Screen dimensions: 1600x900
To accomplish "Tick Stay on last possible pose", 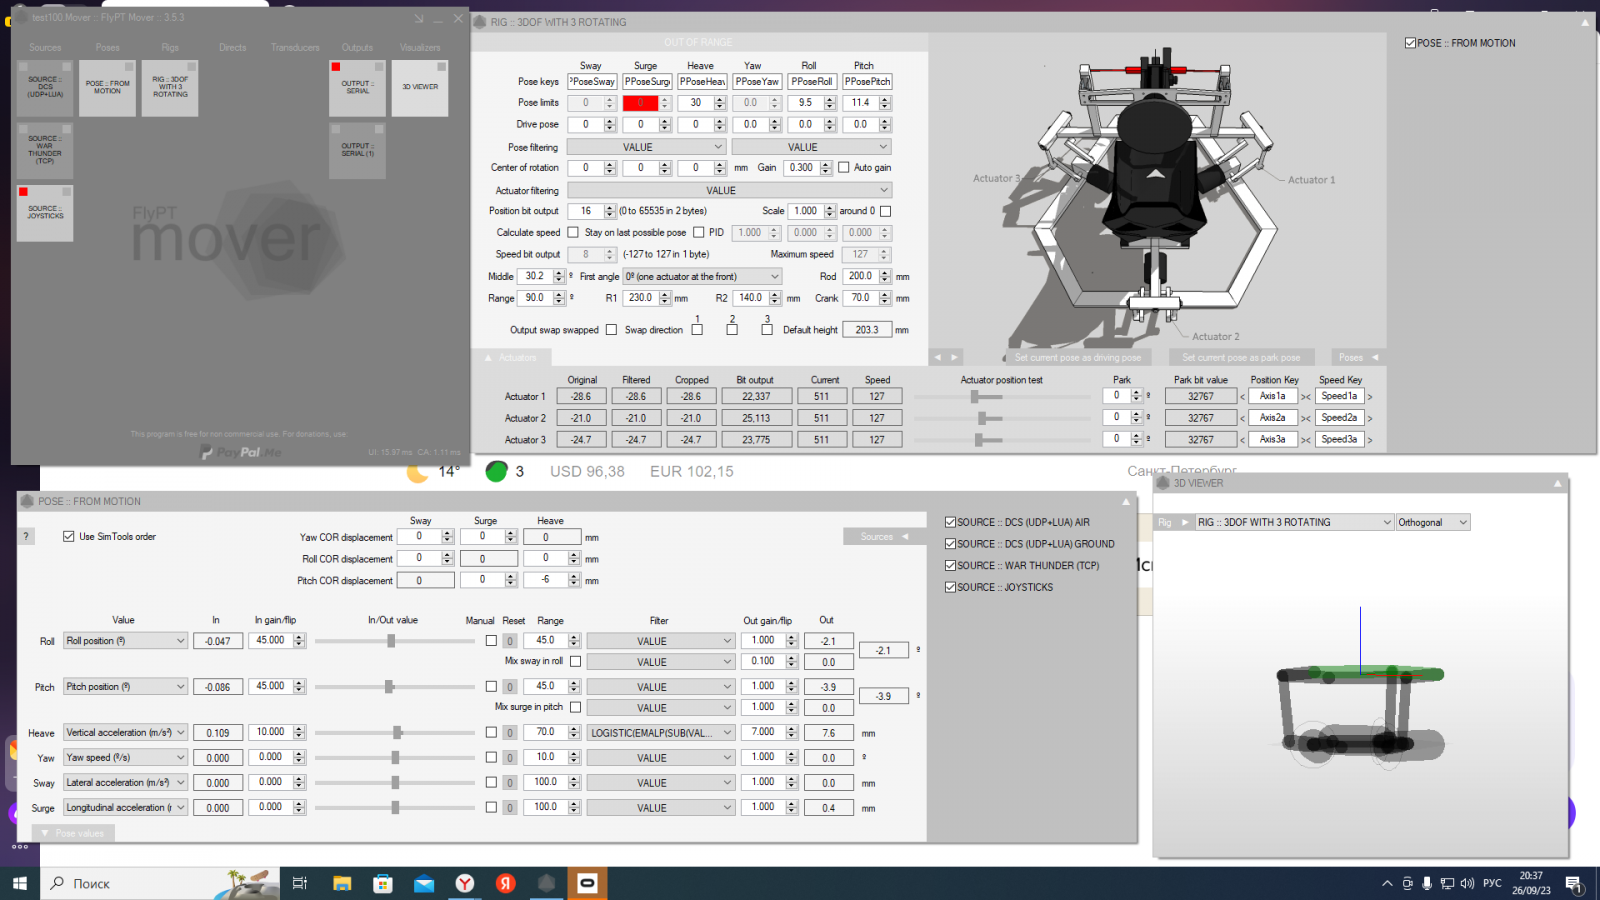I will pos(698,233).
